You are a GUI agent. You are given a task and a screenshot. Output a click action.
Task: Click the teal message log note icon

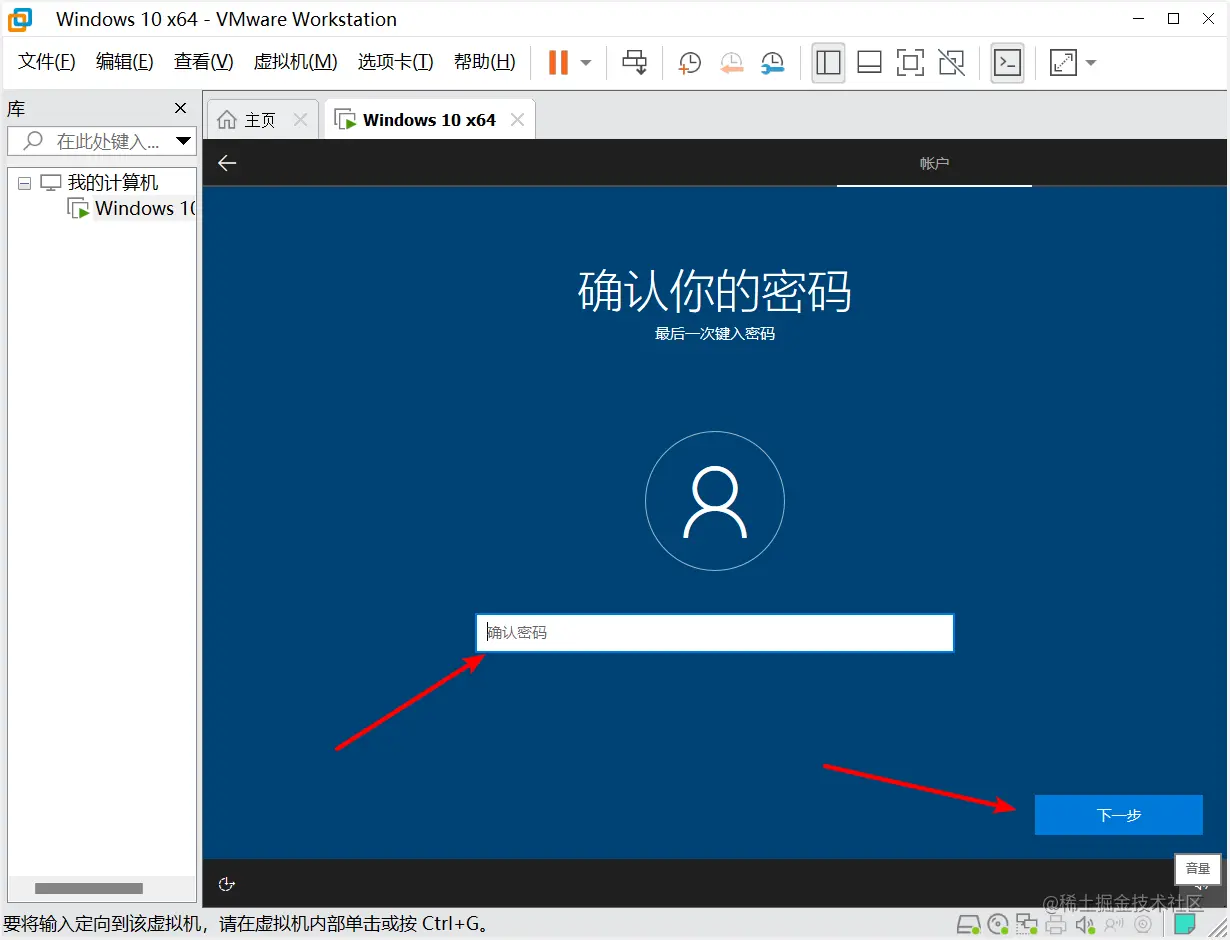(1185, 924)
